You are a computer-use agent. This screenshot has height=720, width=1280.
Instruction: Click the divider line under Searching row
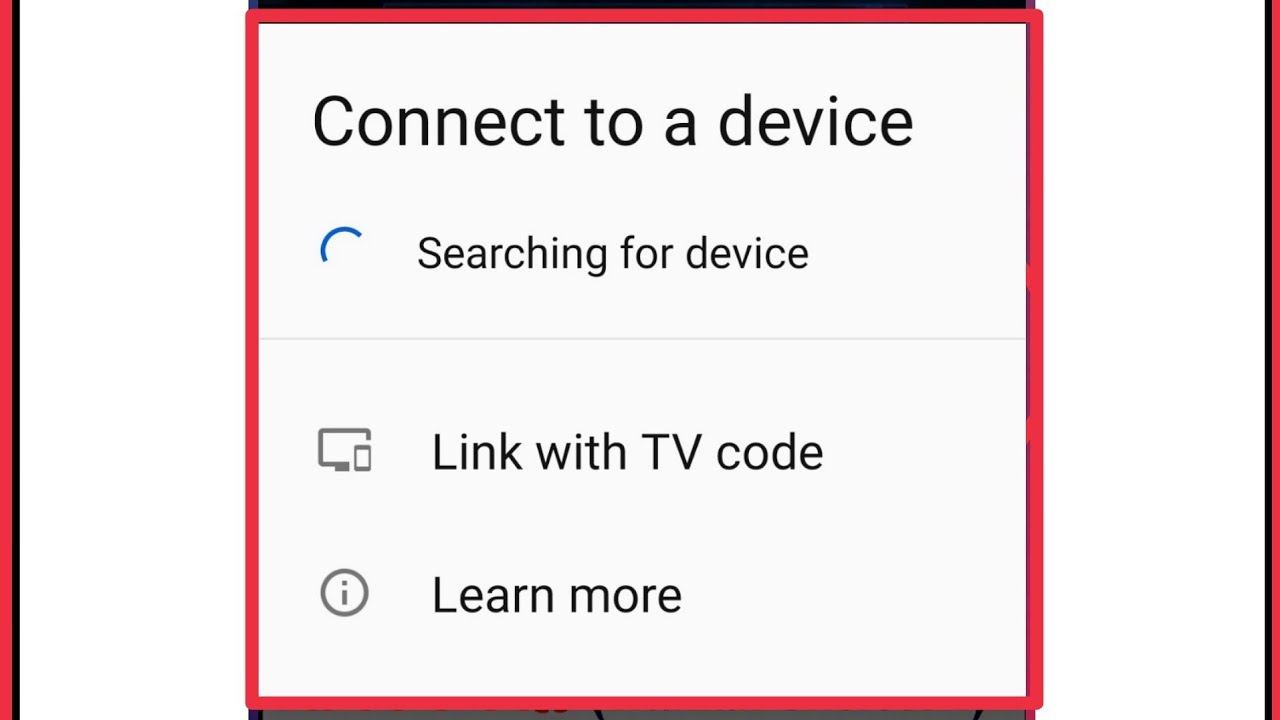[642, 339]
